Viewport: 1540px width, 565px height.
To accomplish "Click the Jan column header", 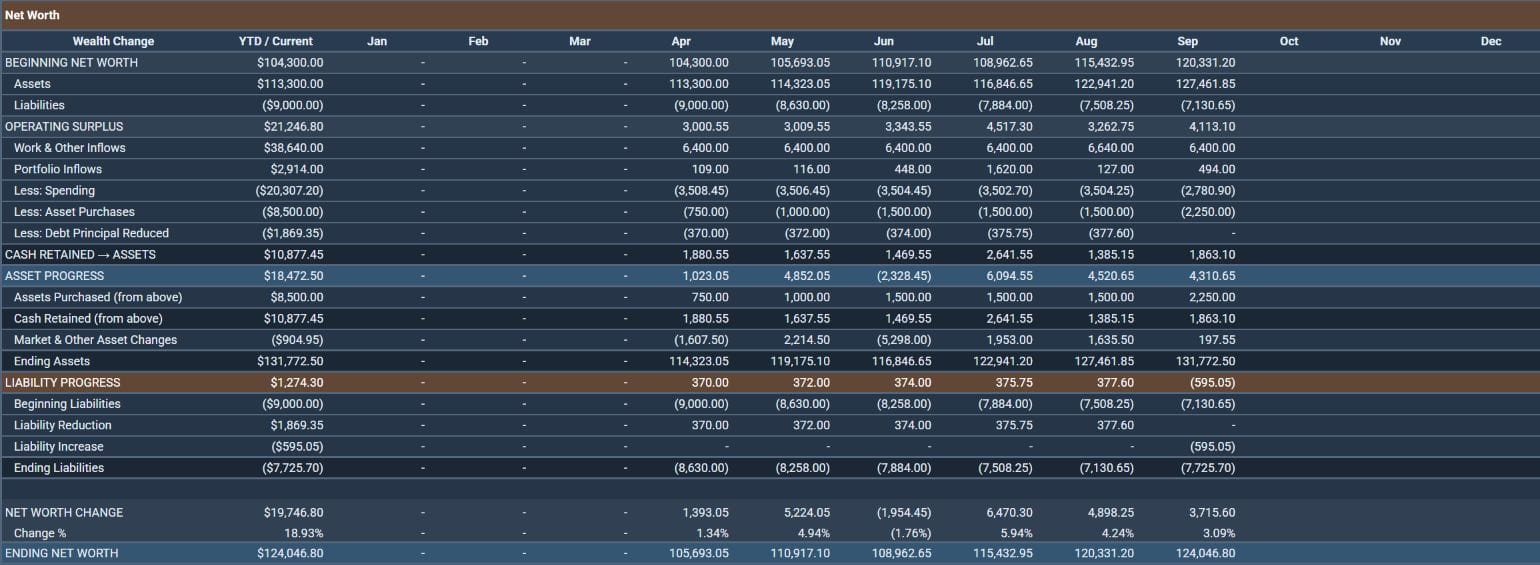I will pos(377,41).
